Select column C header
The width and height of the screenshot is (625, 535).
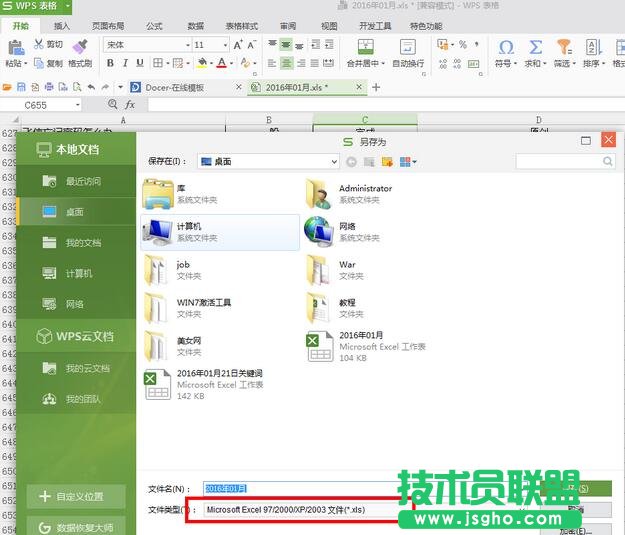(365, 120)
